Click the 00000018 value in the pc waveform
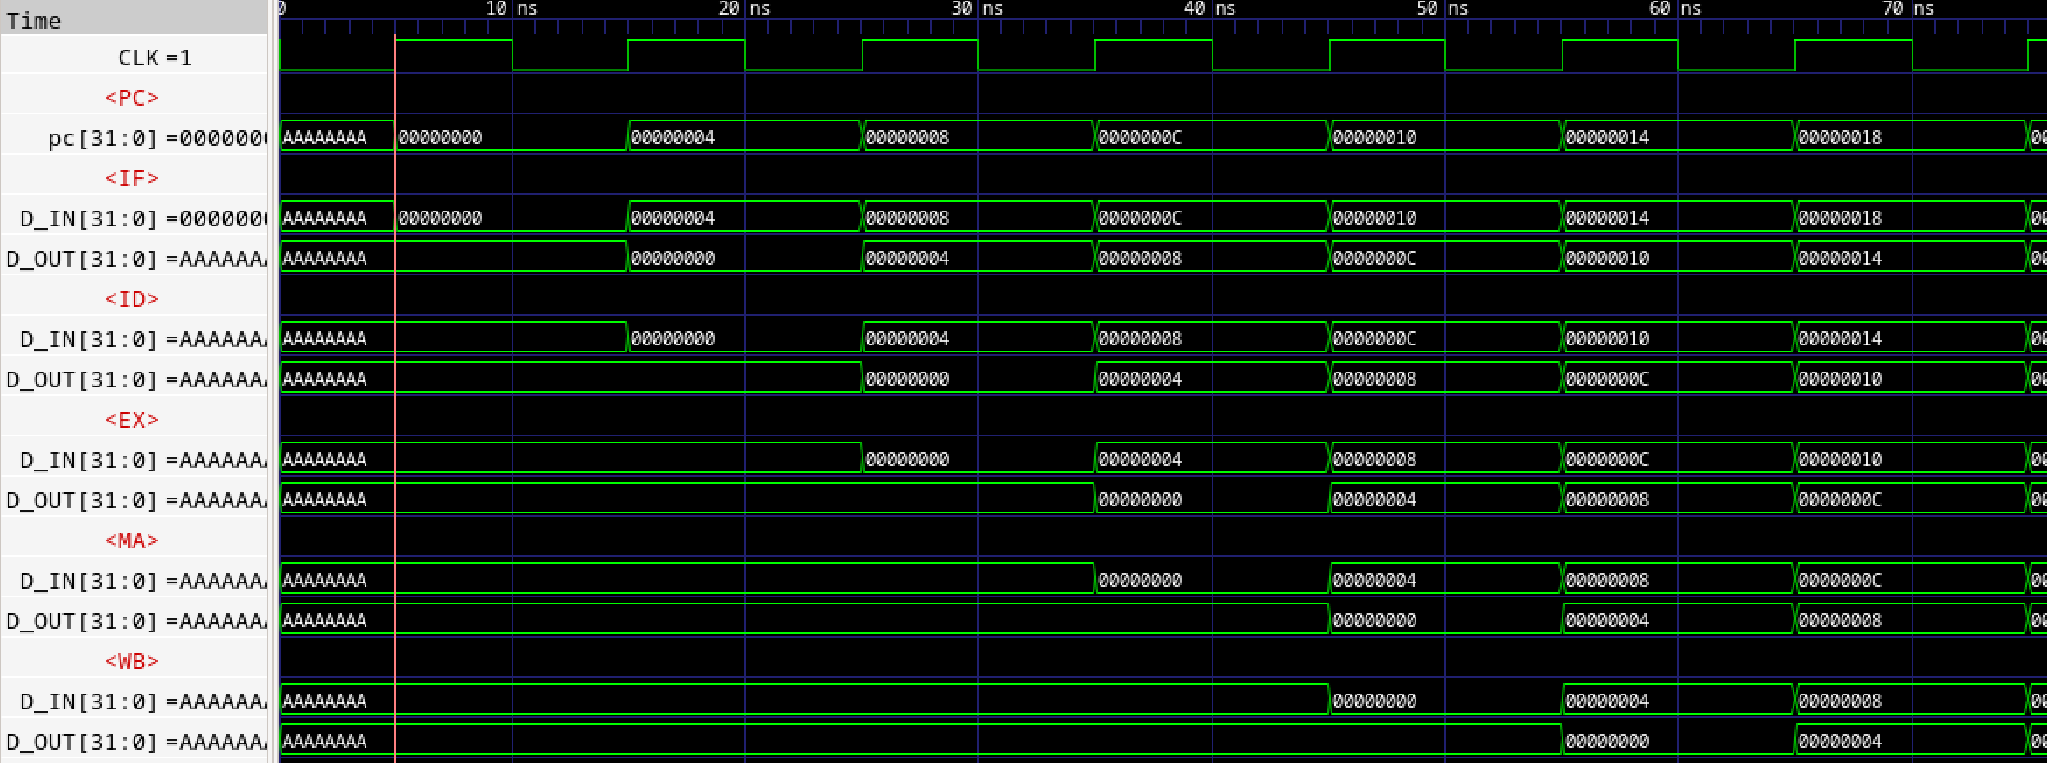The image size is (2047, 763). [x=1840, y=137]
